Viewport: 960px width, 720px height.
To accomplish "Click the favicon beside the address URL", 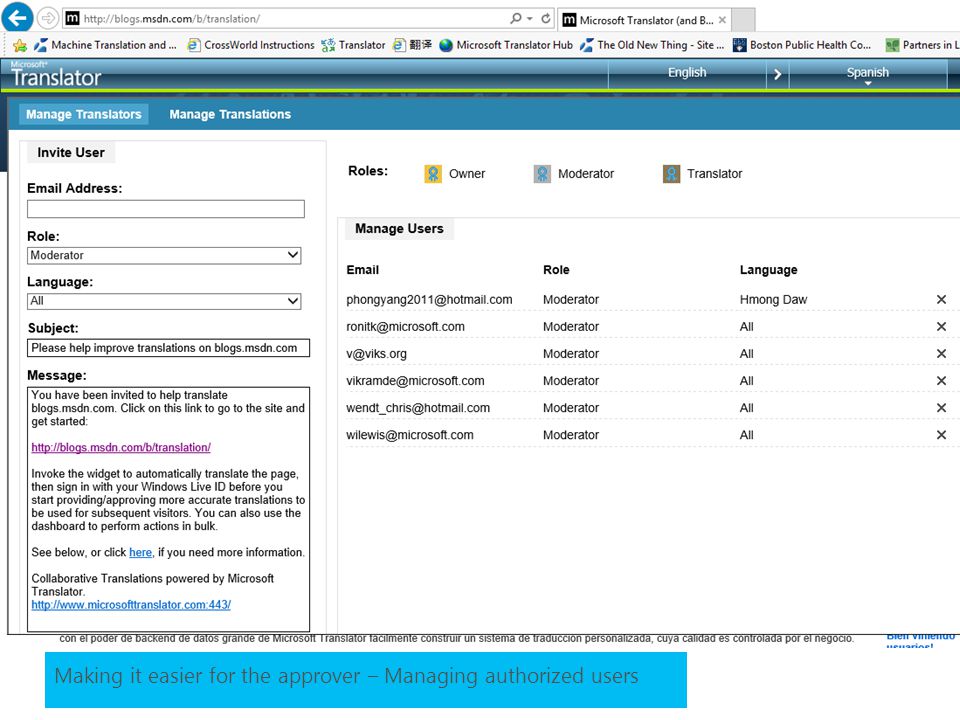I will (x=72, y=18).
